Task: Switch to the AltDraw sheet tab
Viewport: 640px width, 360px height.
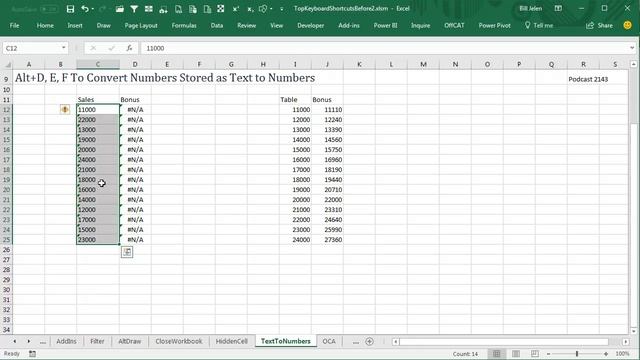Action: [129, 341]
